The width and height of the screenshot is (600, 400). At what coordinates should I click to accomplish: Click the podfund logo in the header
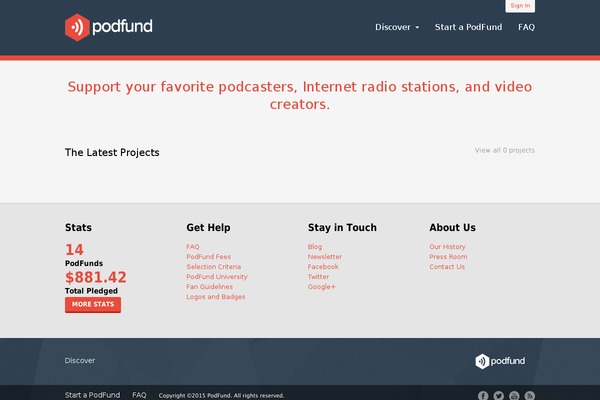pyautogui.click(x=109, y=27)
